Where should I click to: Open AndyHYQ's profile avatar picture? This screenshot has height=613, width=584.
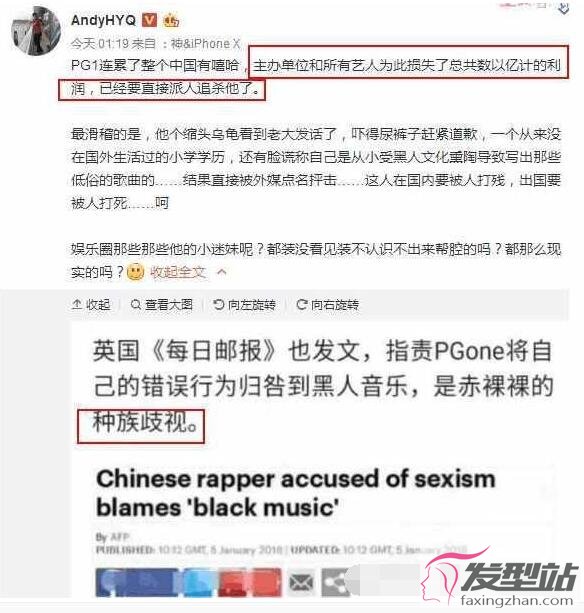coord(36,31)
